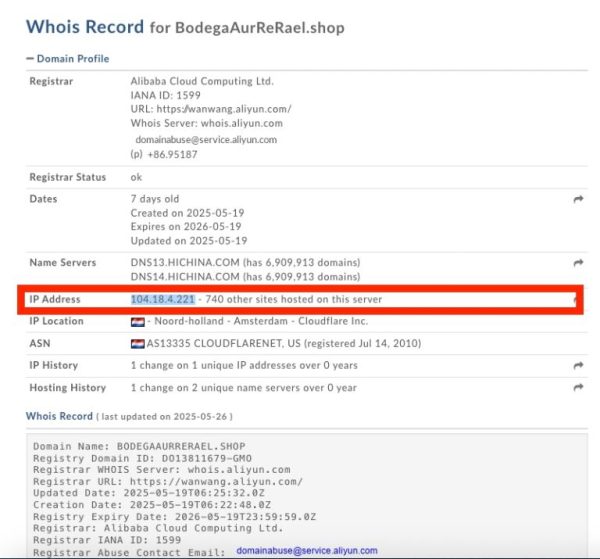Viewport: 600px width, 559px height.
Task: Open the 740 other sites hosted text
Action: (x=295, y=300)
